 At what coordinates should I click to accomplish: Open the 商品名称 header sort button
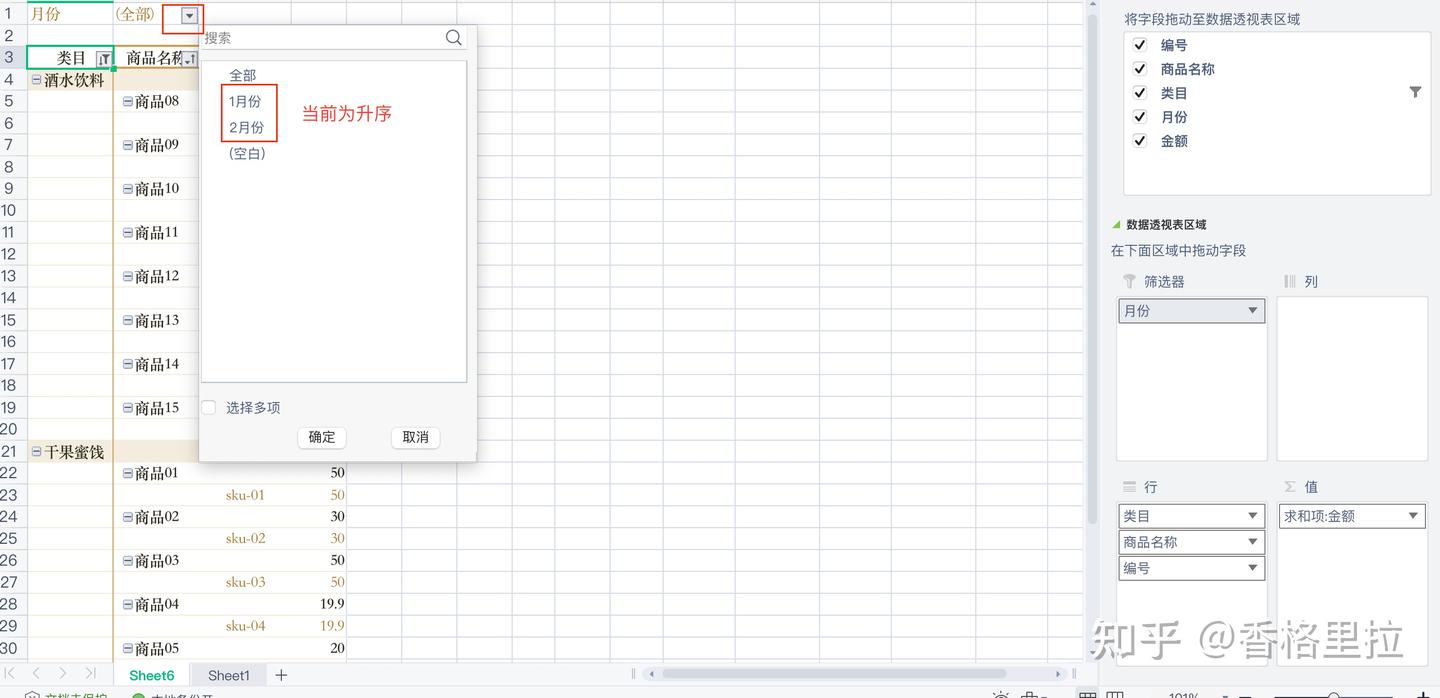tap(190, 59)
